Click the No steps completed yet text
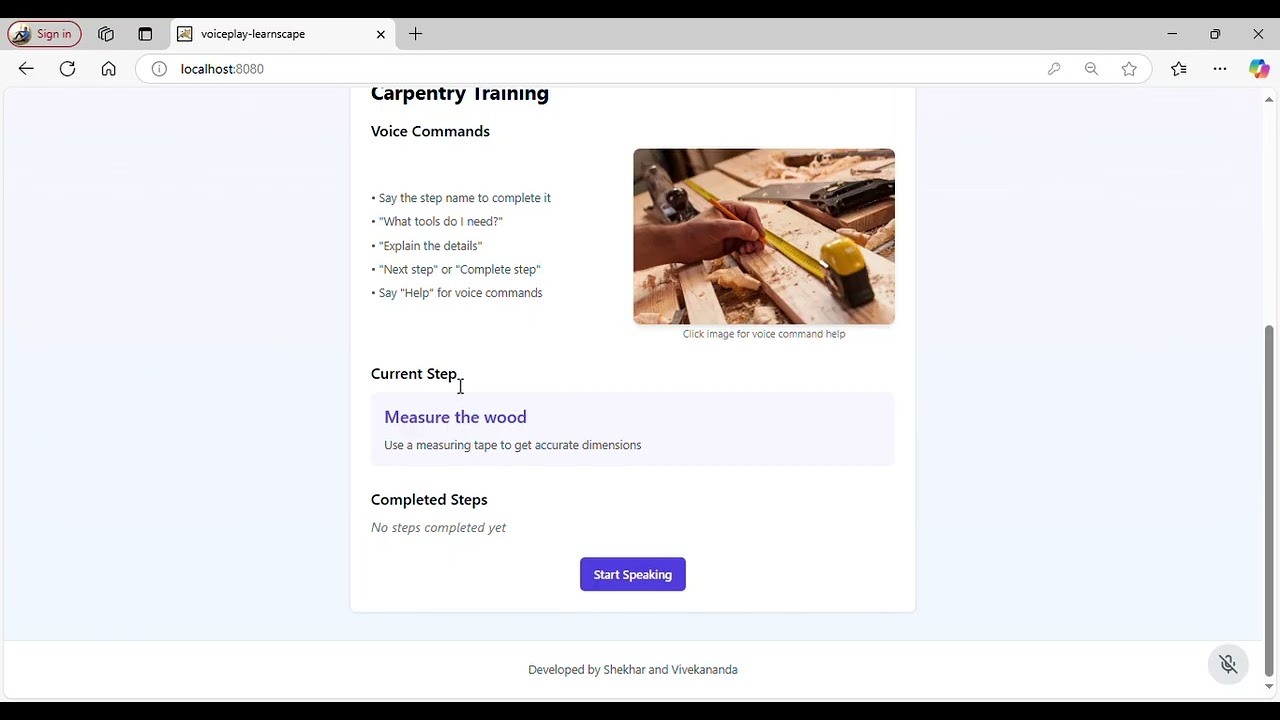Screen dimensions: 1280x720 (x=438, y=528)
